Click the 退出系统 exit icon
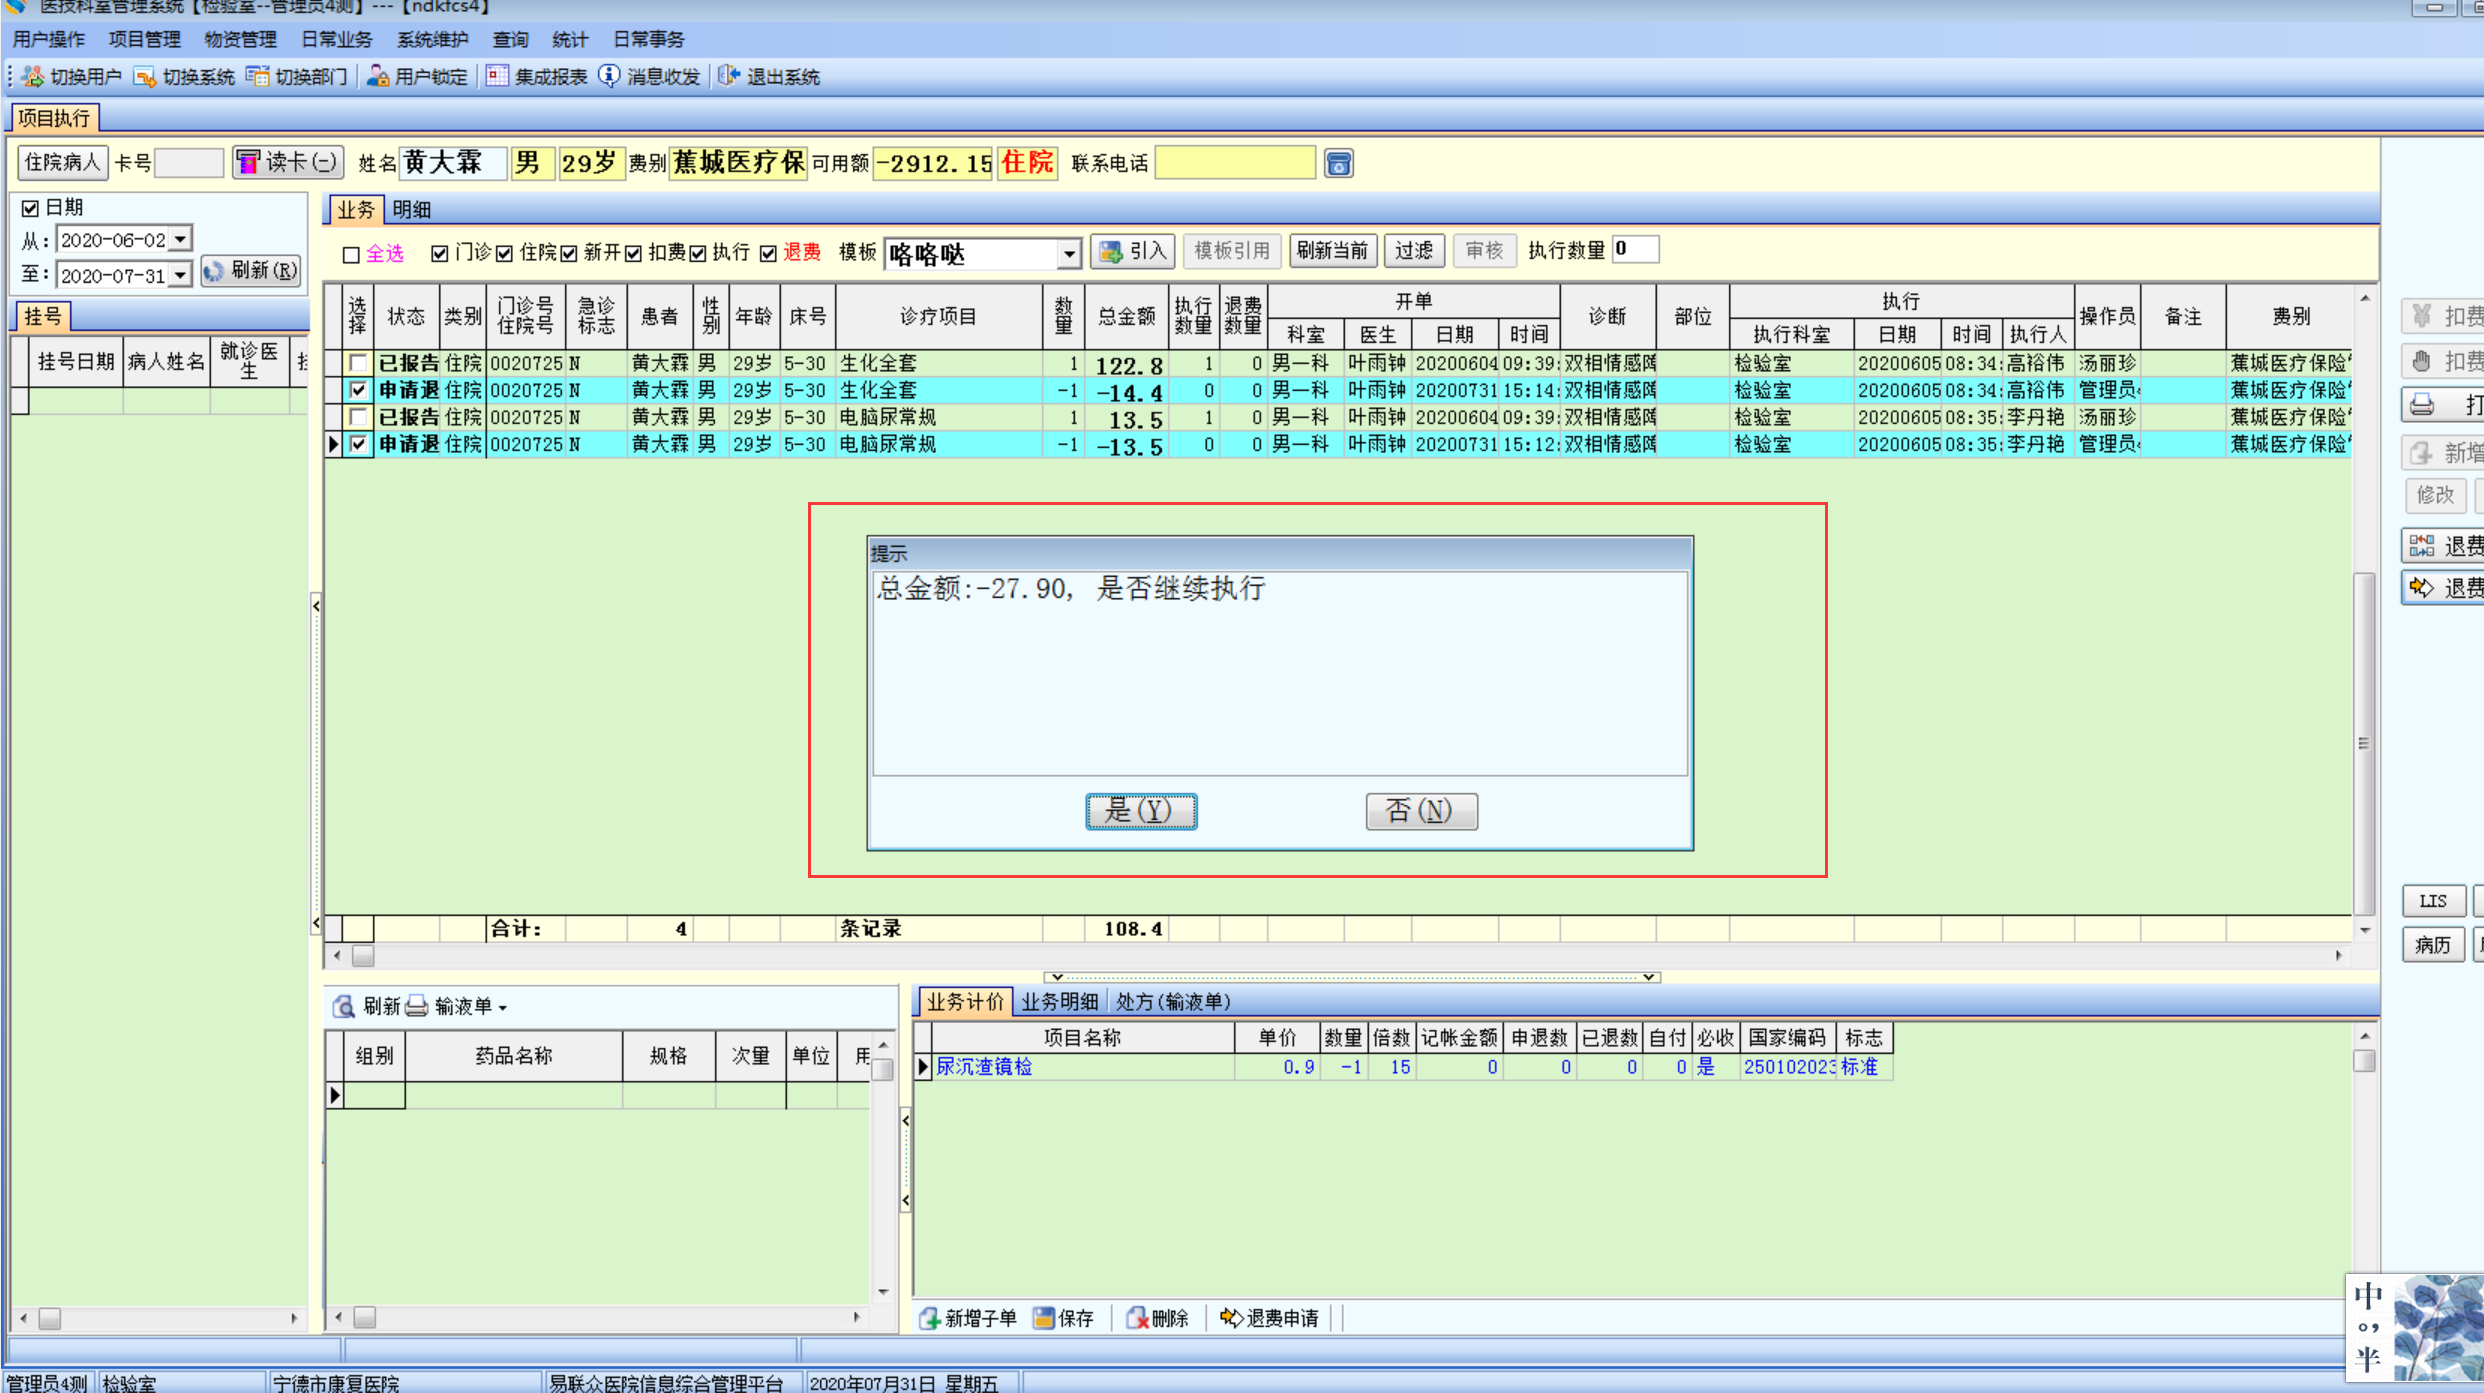The image size is (2484, 1393). tap(729, 77)
